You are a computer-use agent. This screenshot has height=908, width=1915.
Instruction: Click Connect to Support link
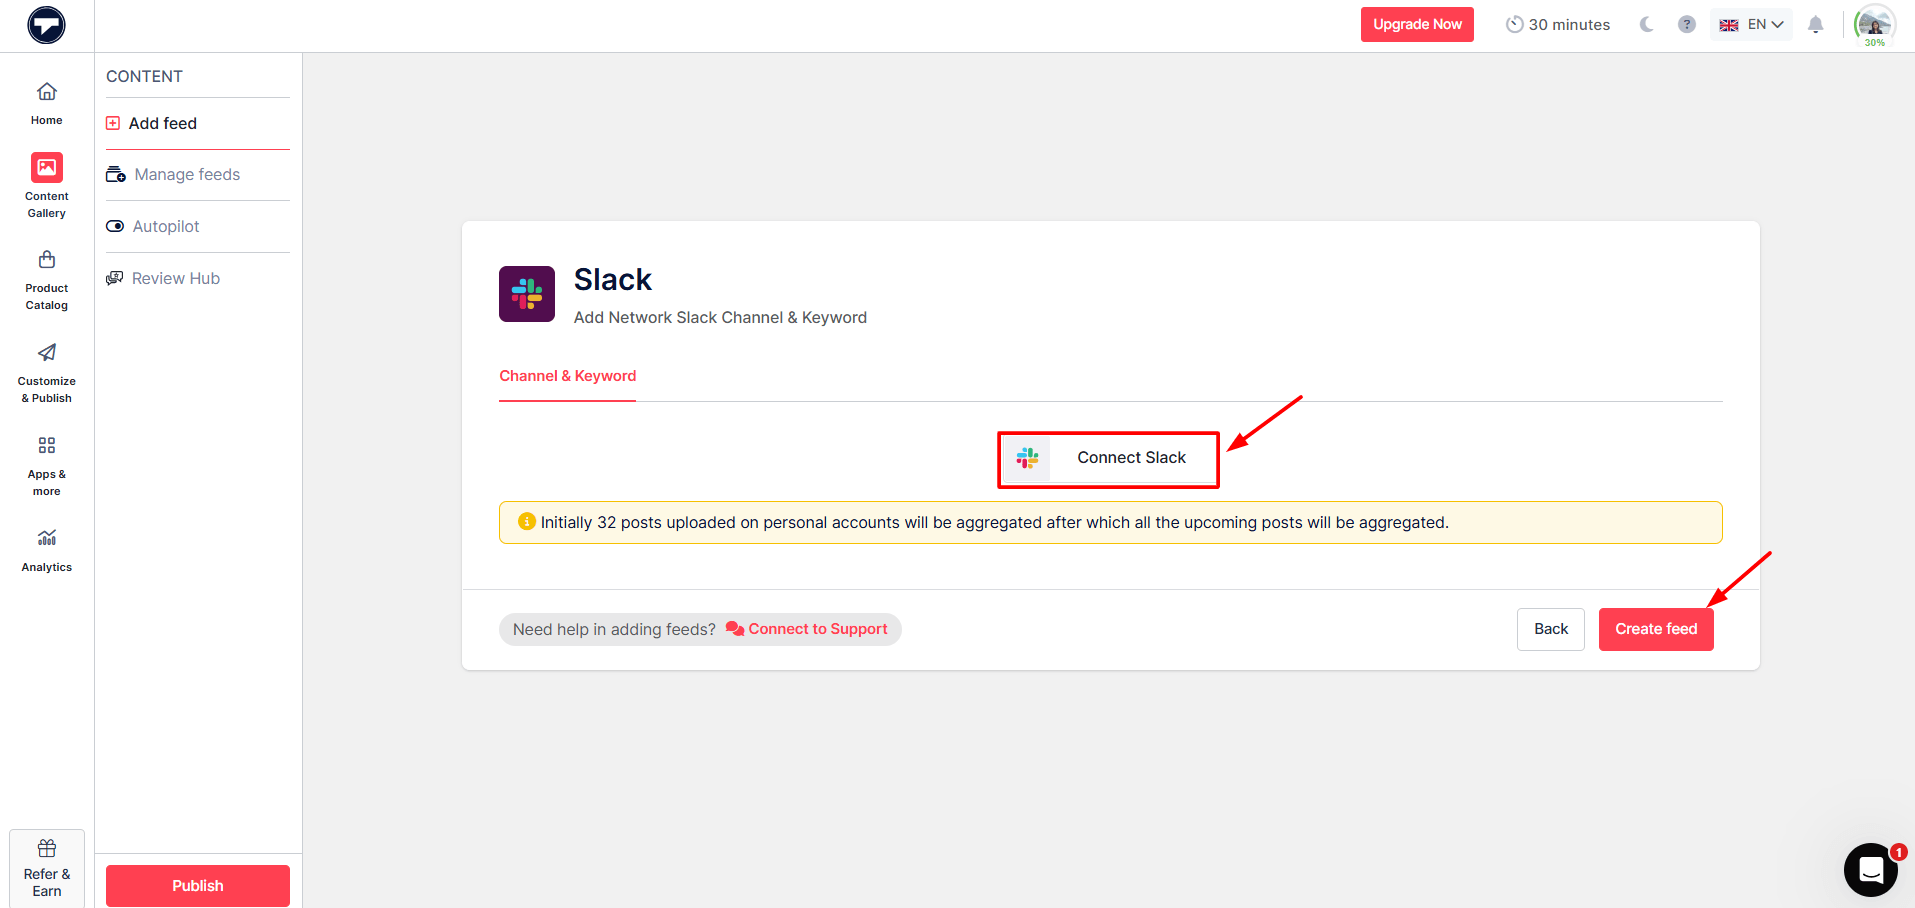(x=806, y=629)
